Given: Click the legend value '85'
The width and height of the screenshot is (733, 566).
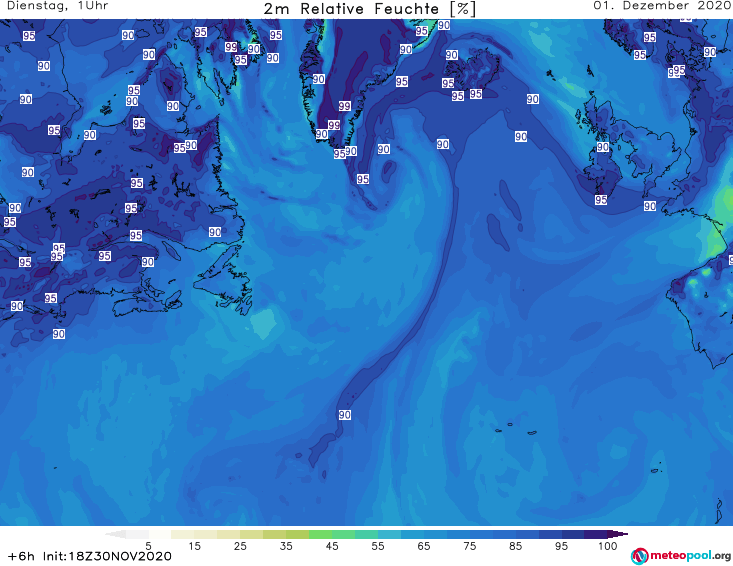Looking at the screenshot, I should (515, 546).
